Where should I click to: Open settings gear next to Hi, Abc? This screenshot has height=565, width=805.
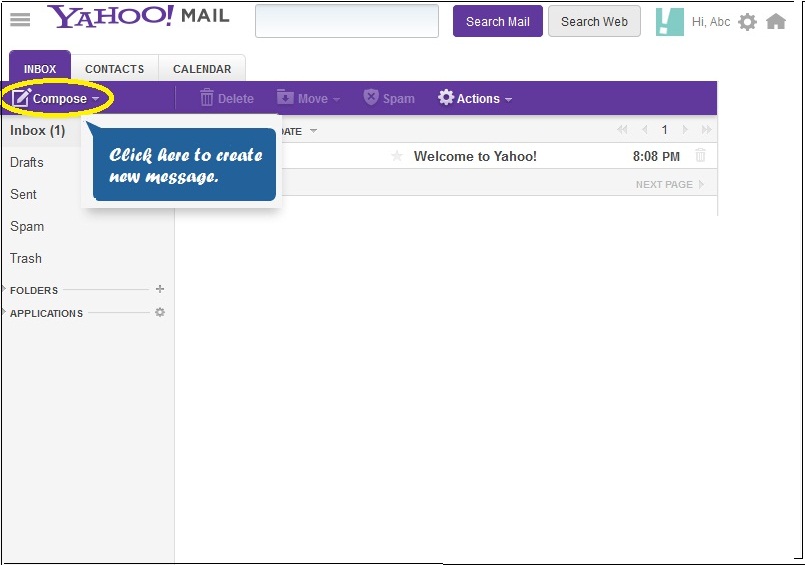click(747, 22)
